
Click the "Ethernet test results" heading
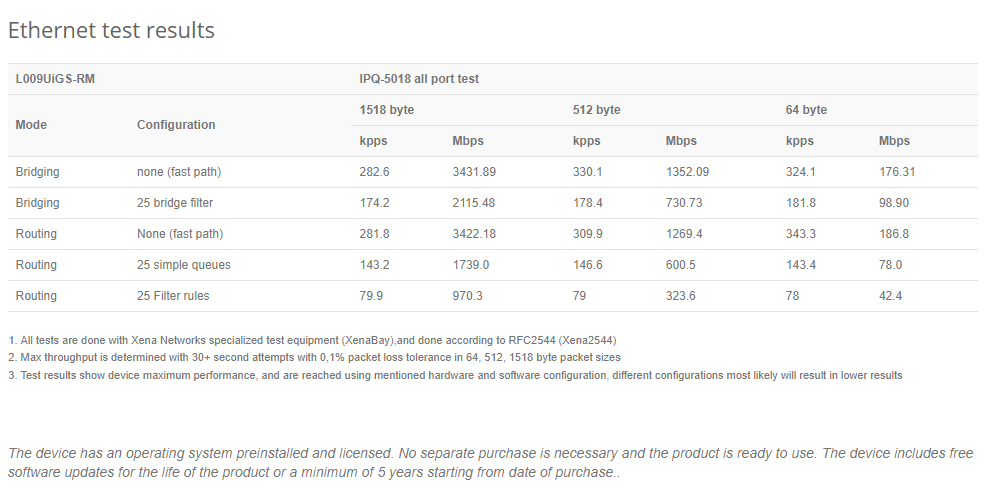(111, 30)
